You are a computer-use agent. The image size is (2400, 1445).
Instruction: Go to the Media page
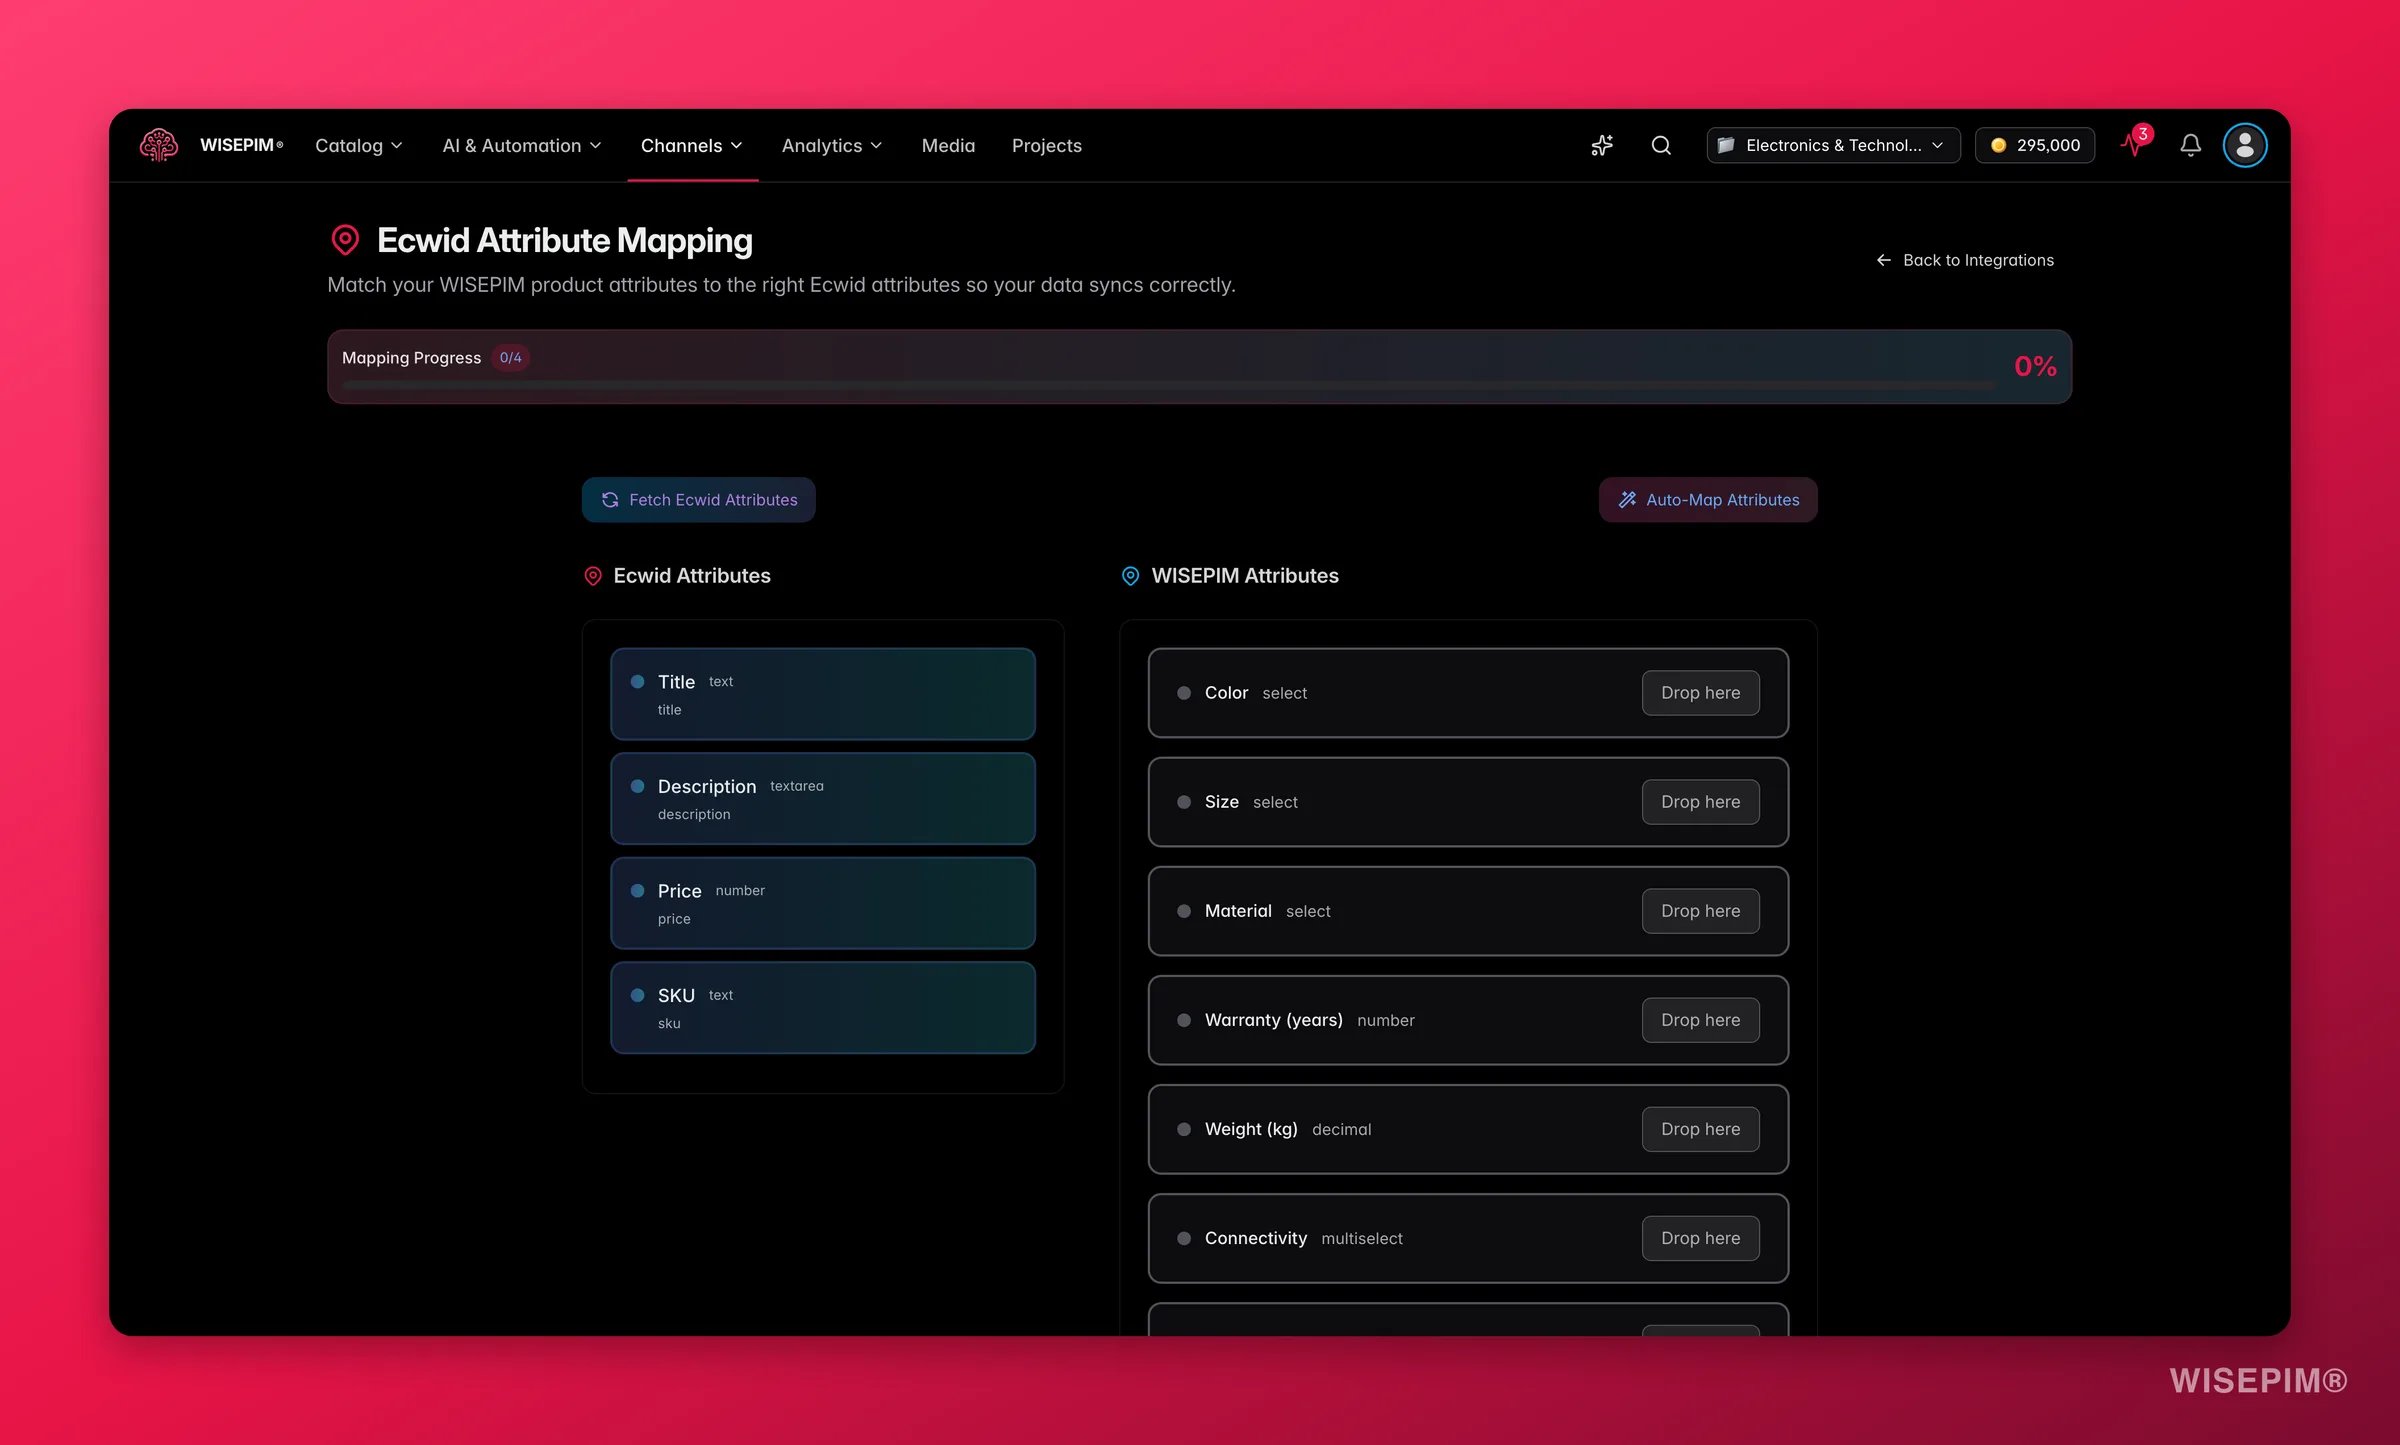pos(948,146)
